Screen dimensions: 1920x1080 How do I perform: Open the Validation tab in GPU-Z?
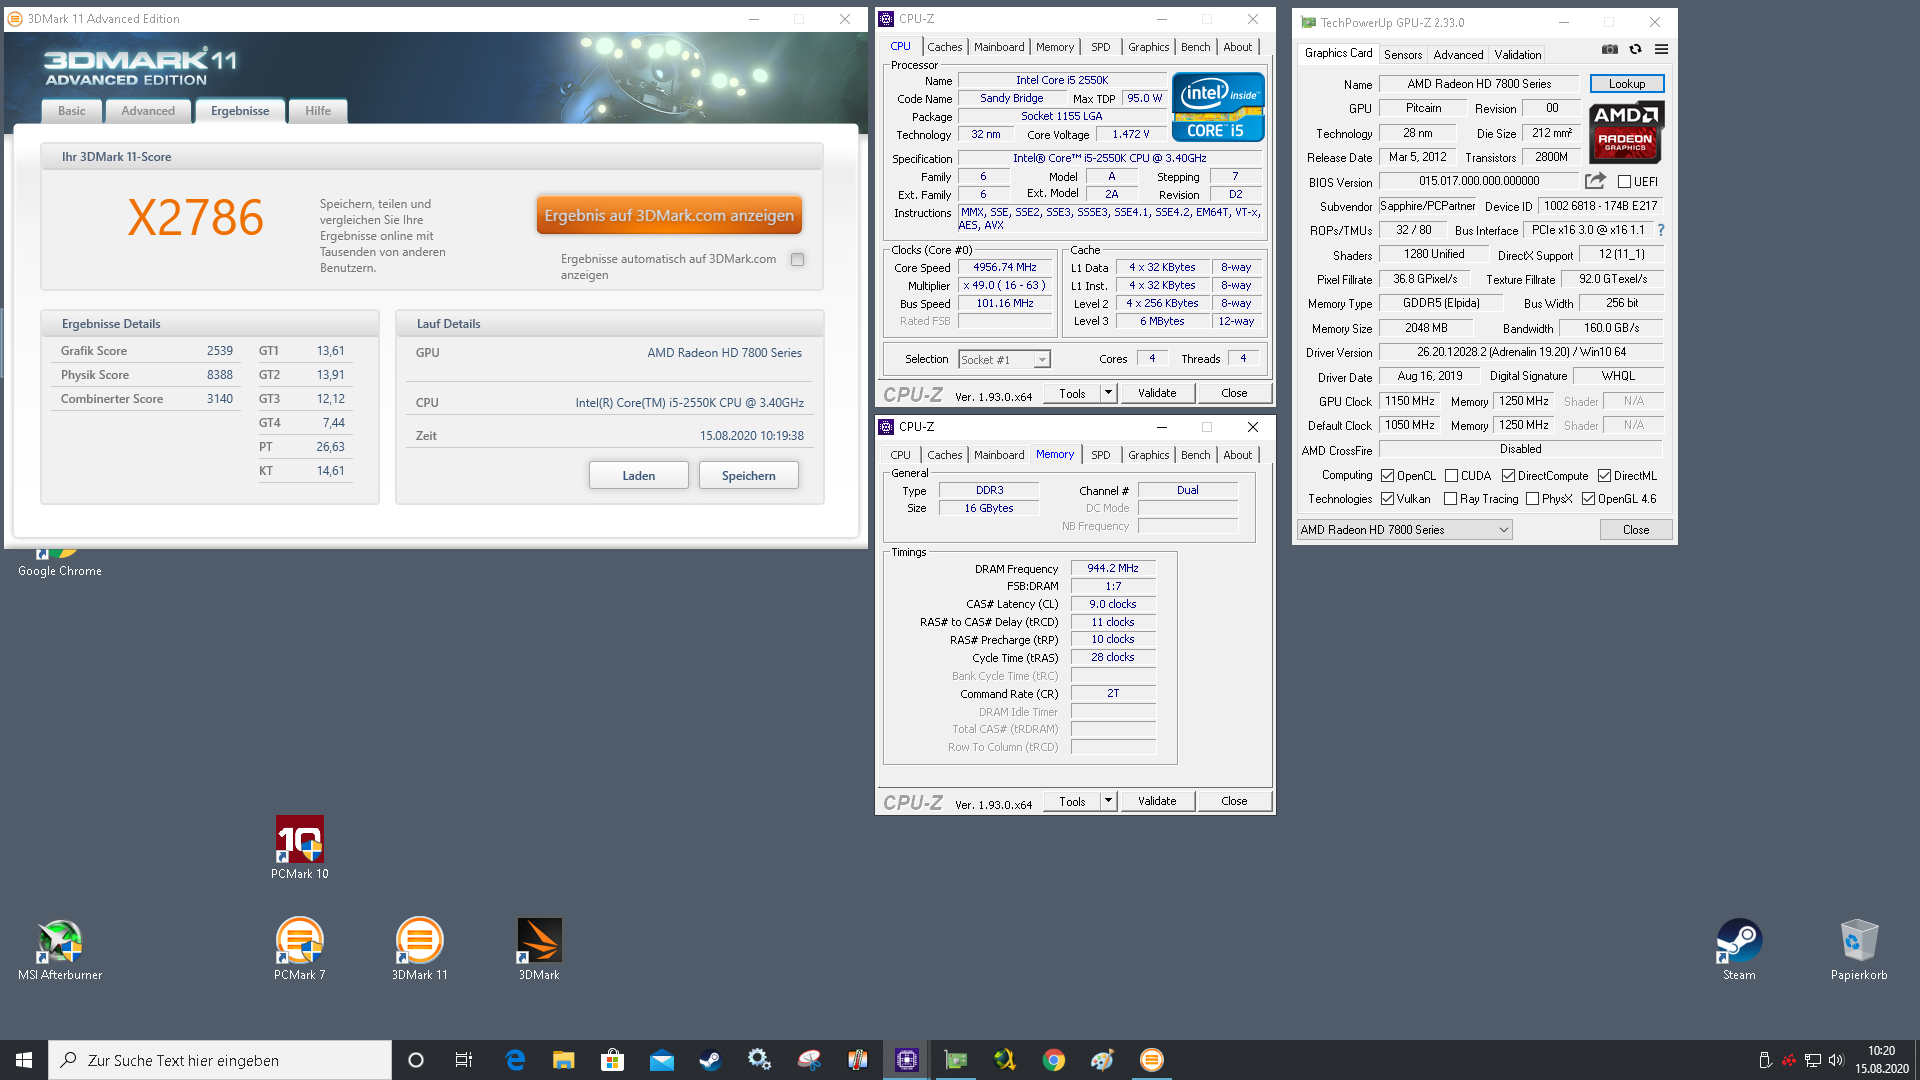click(x=1517, y=55)
